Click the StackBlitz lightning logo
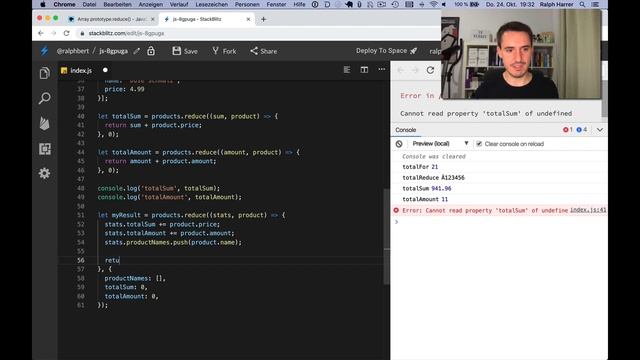Screen dimensions: 640x360 pyautogui.click(x=44, y=51)
